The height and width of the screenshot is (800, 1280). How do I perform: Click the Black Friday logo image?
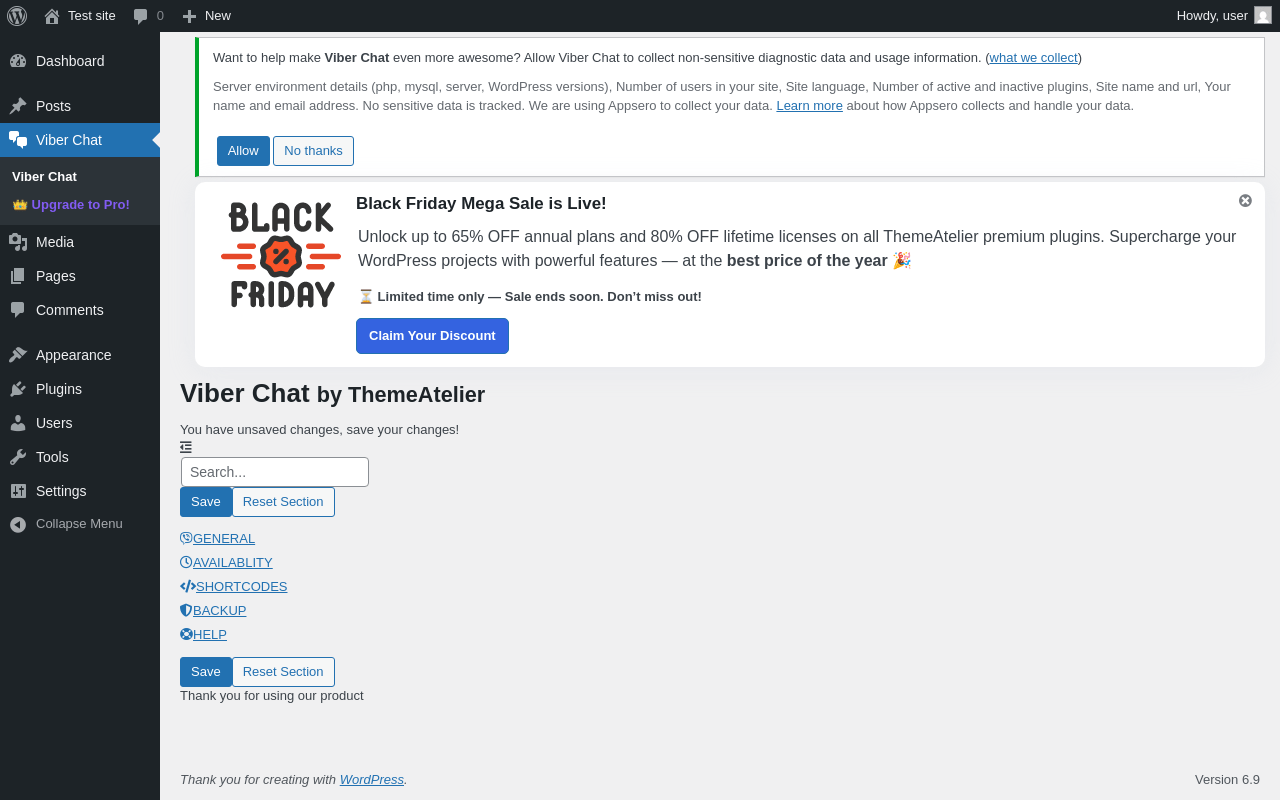[x=281, y=255]
